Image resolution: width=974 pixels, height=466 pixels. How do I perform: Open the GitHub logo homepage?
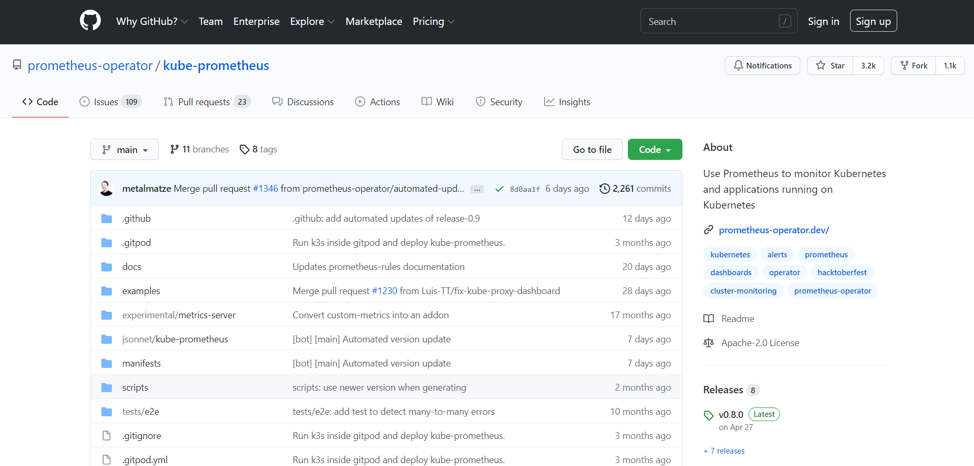pos(90,21)
